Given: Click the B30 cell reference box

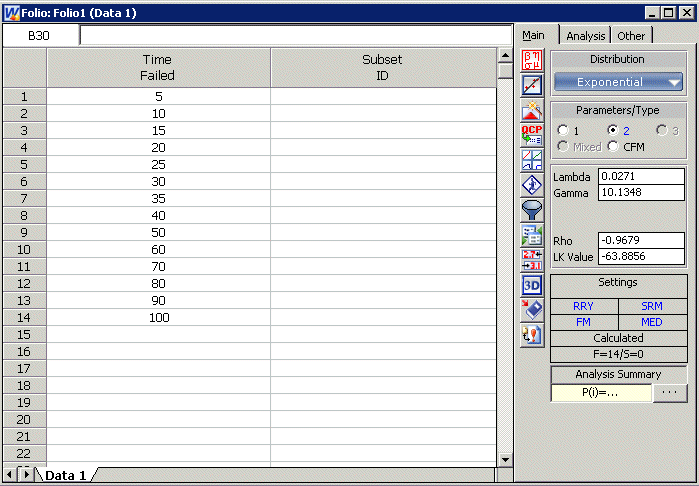Looking at the screenshot, I should (39, 35).
